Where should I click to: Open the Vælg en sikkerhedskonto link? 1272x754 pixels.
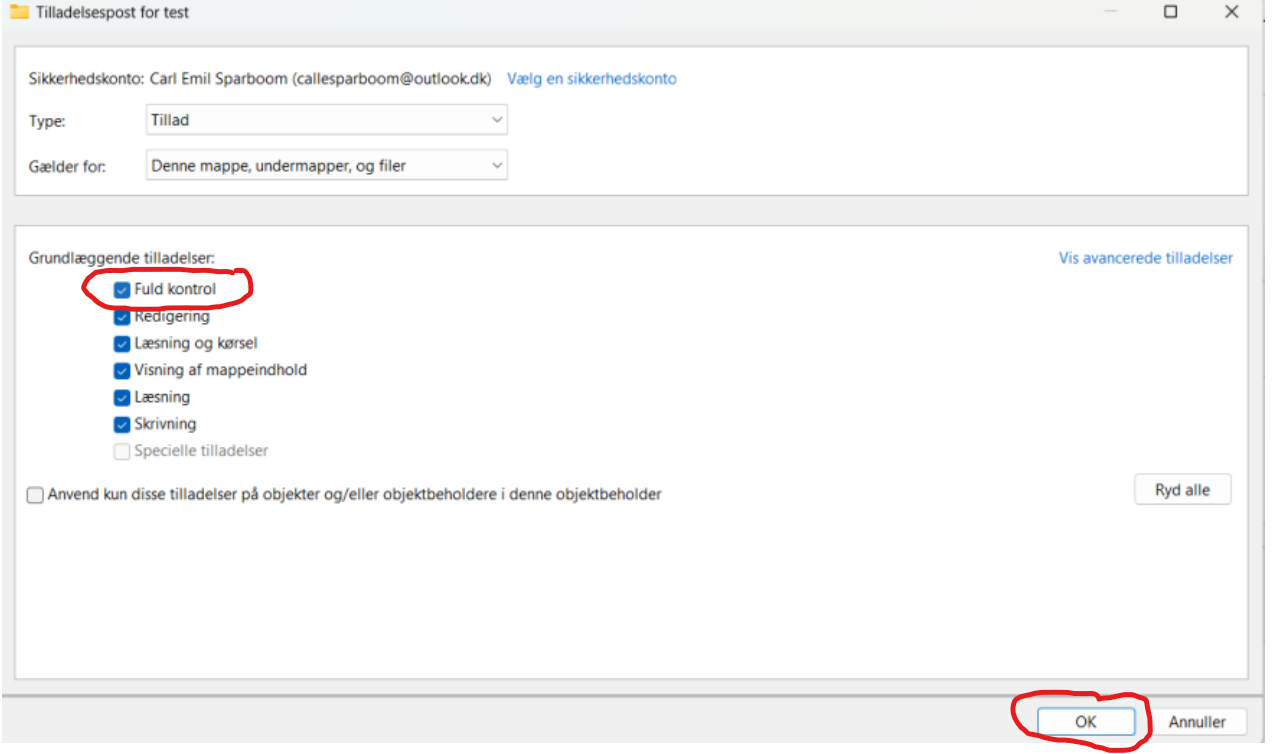pos(592,79)
